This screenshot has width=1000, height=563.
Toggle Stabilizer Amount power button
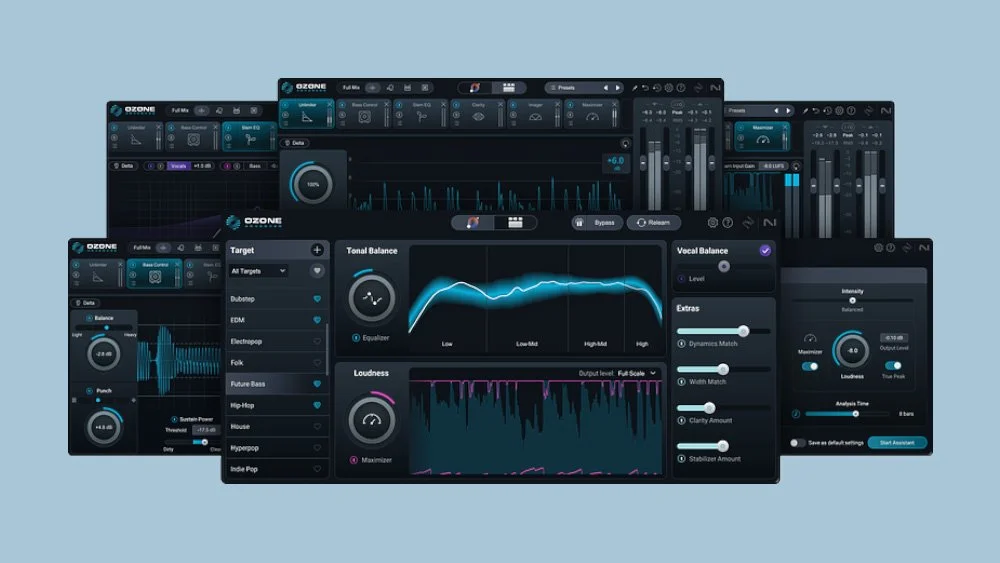pyautogui.click(x=681, y=459)
